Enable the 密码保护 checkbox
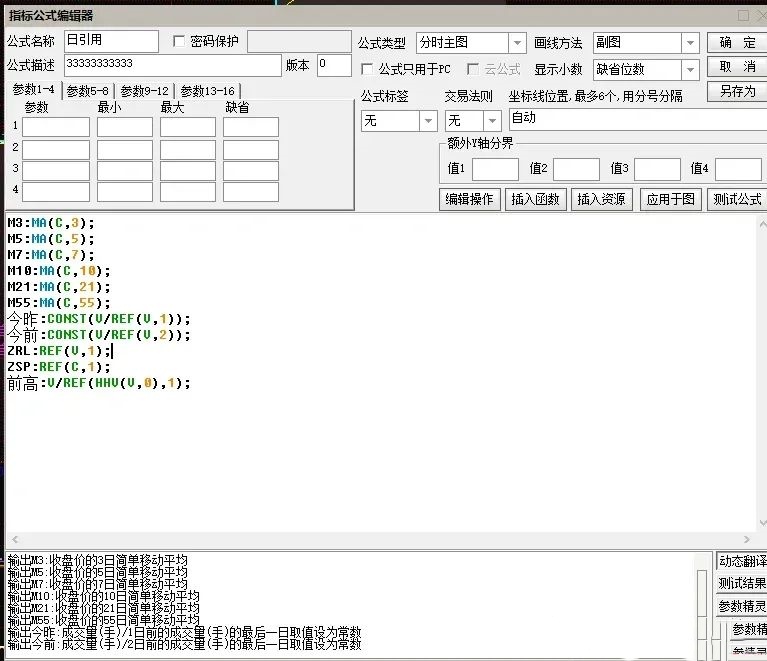Screen dimensions: 767x661 pyautogui.click(x=180, y=41)
